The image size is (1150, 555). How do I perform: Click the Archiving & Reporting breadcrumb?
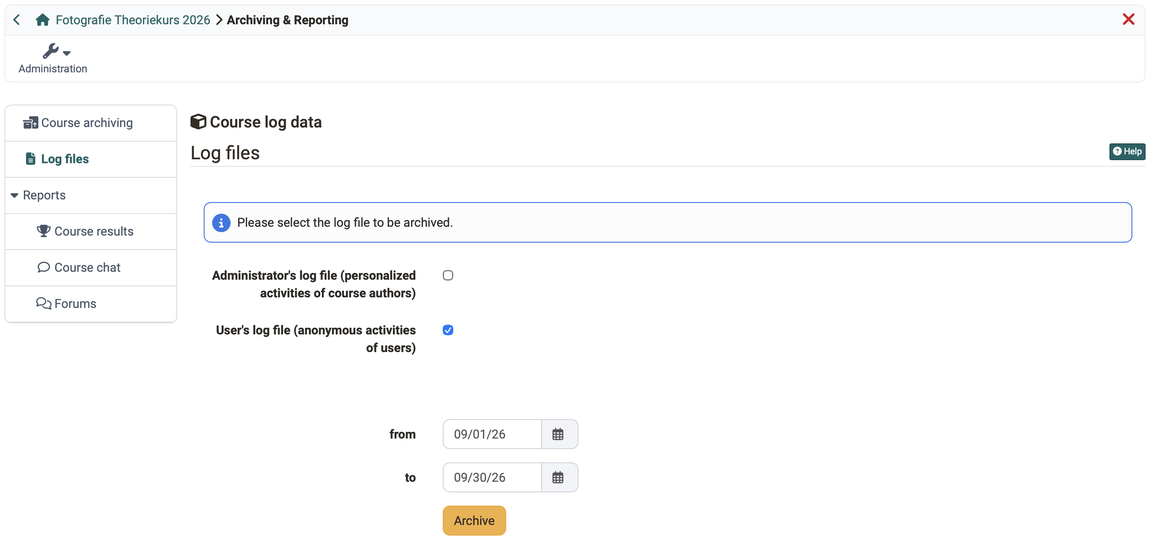pos(288,20)
